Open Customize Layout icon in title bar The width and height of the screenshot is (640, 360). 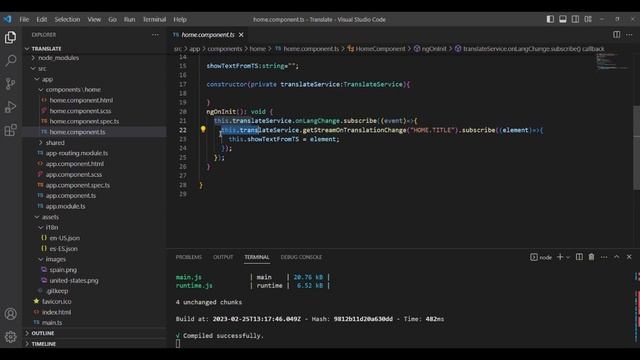588,19
